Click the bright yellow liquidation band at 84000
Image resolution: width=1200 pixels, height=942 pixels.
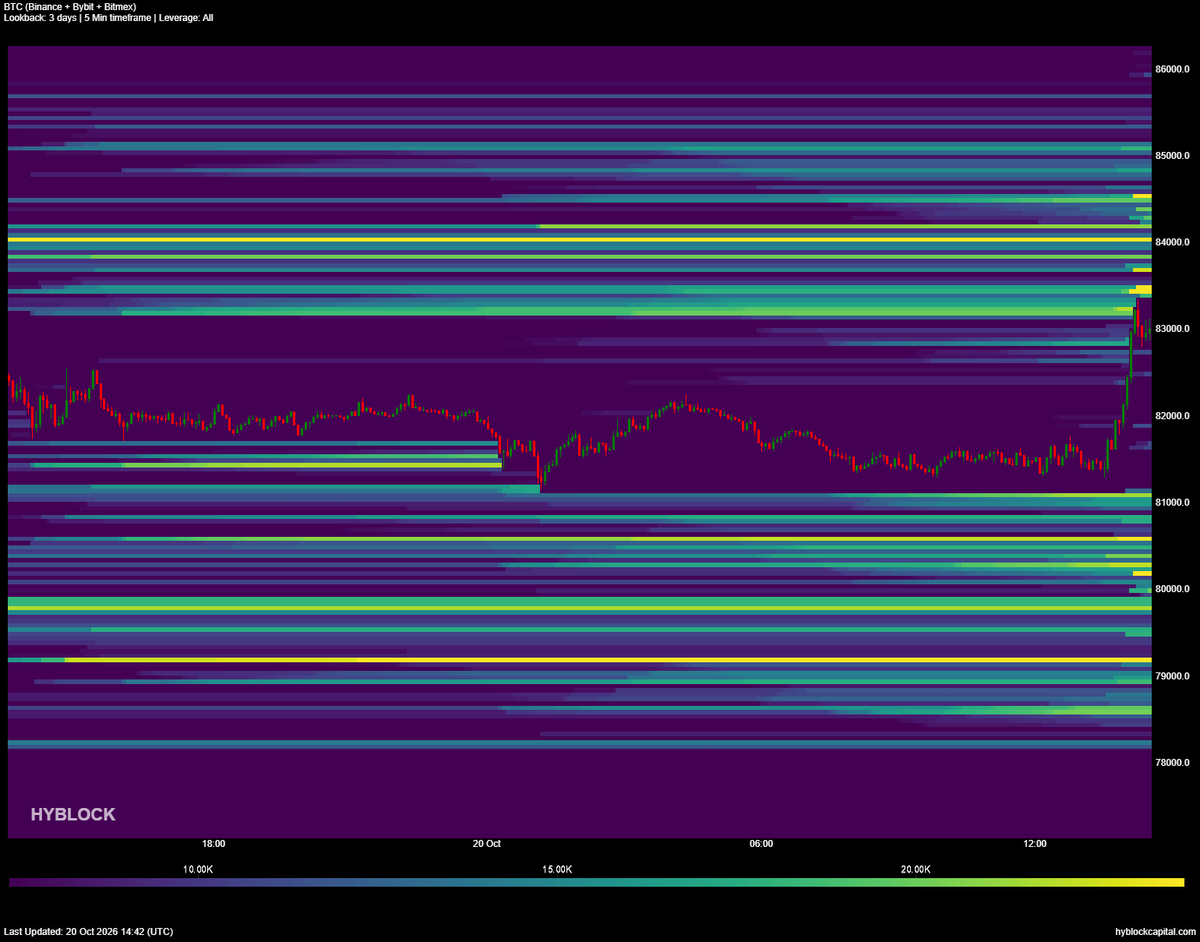580,240
